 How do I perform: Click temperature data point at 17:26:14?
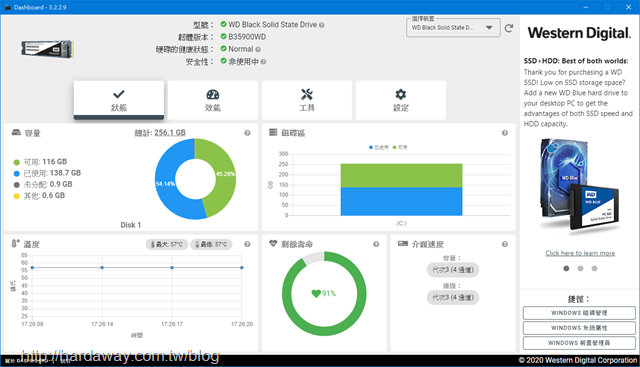pyautogui.click(x=102, y=268)
